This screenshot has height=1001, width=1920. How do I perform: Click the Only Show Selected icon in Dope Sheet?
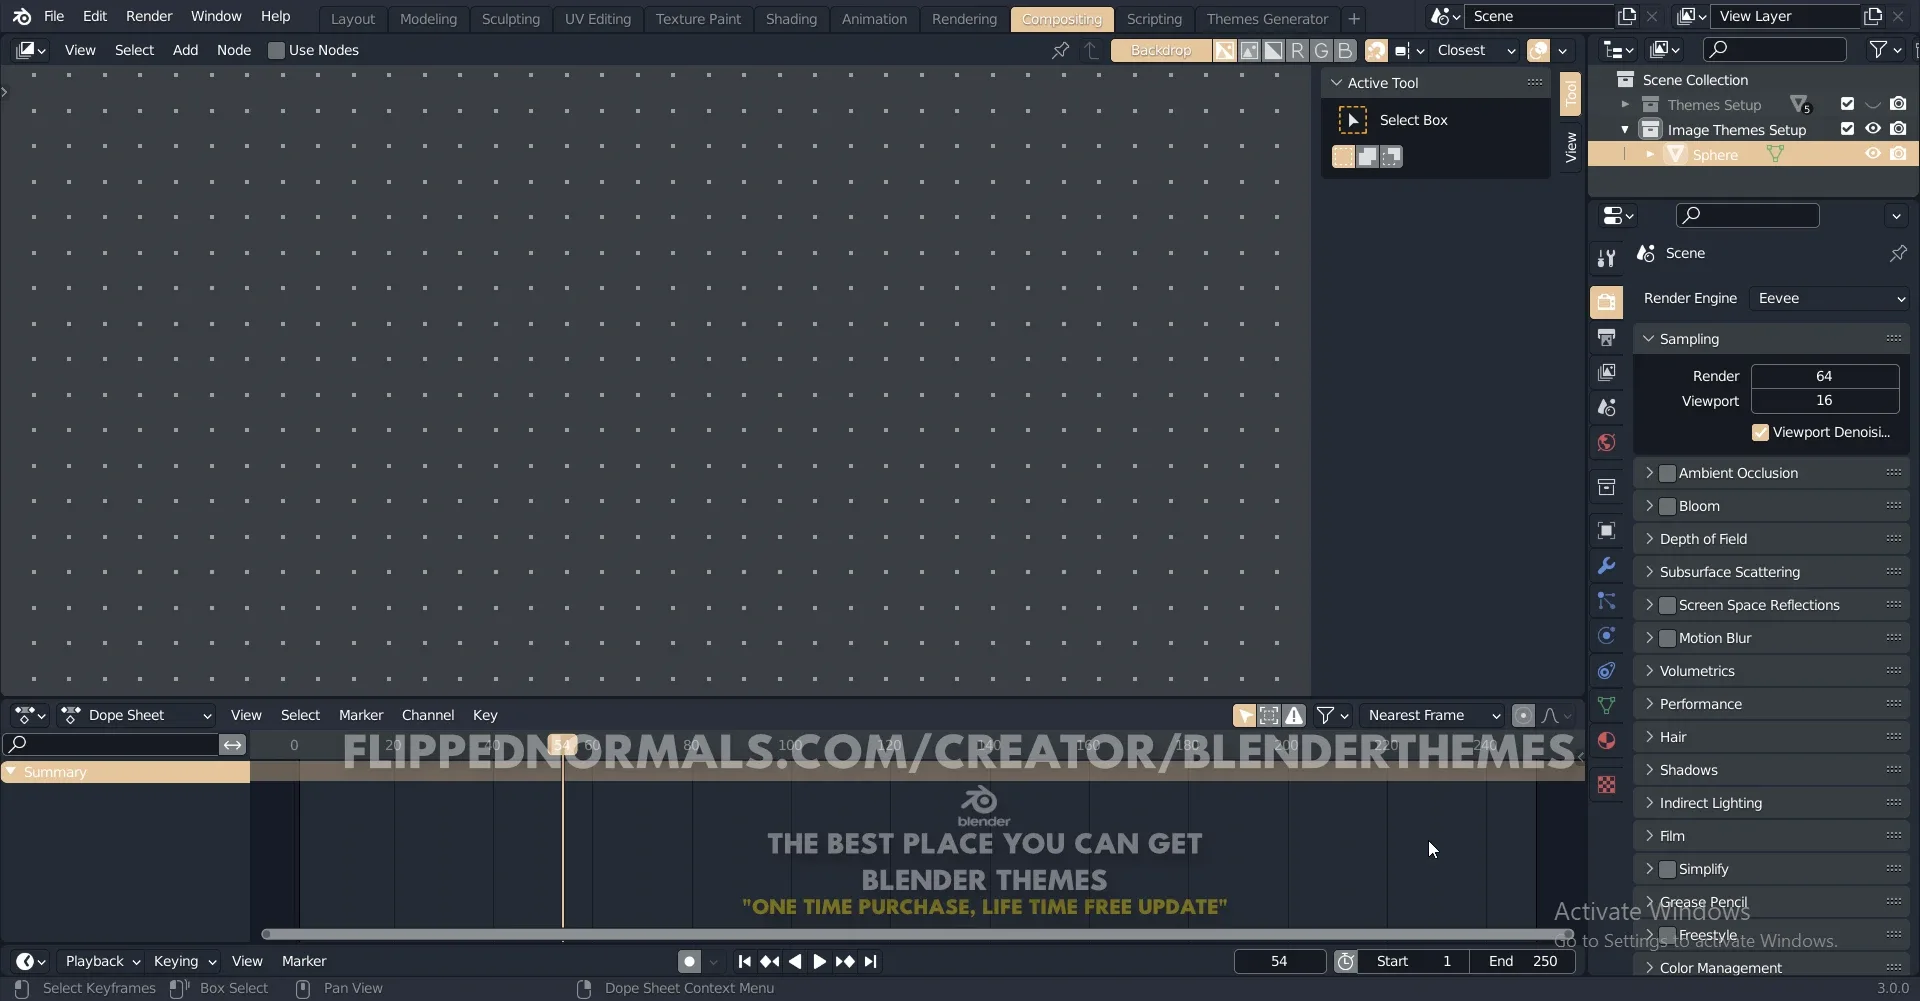click(x=1245, y=715)
